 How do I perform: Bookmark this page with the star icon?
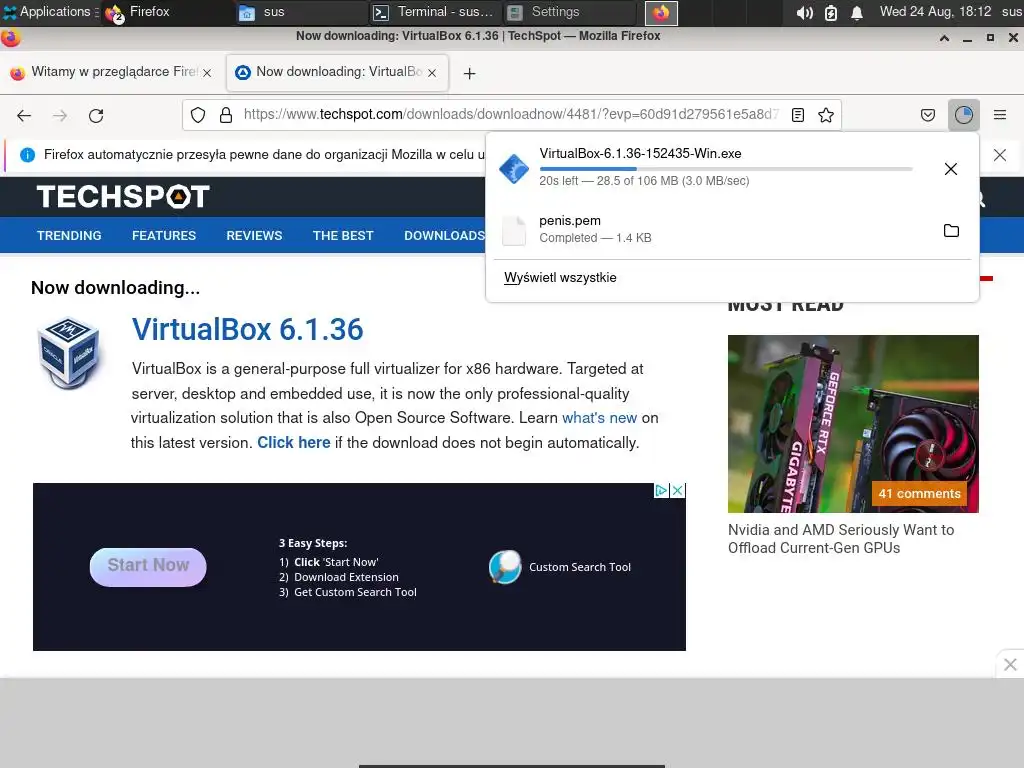pyautogui.click(x=826, y=116)
